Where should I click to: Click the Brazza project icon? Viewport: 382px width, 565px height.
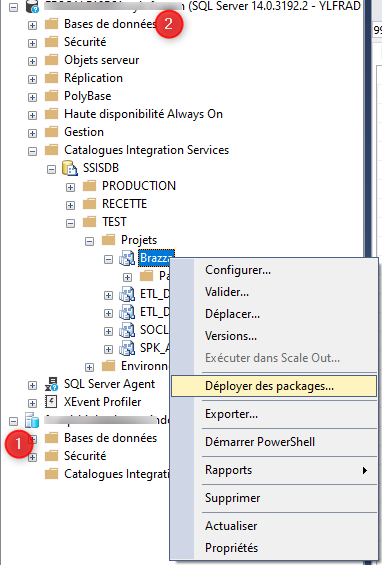(127, 258)
